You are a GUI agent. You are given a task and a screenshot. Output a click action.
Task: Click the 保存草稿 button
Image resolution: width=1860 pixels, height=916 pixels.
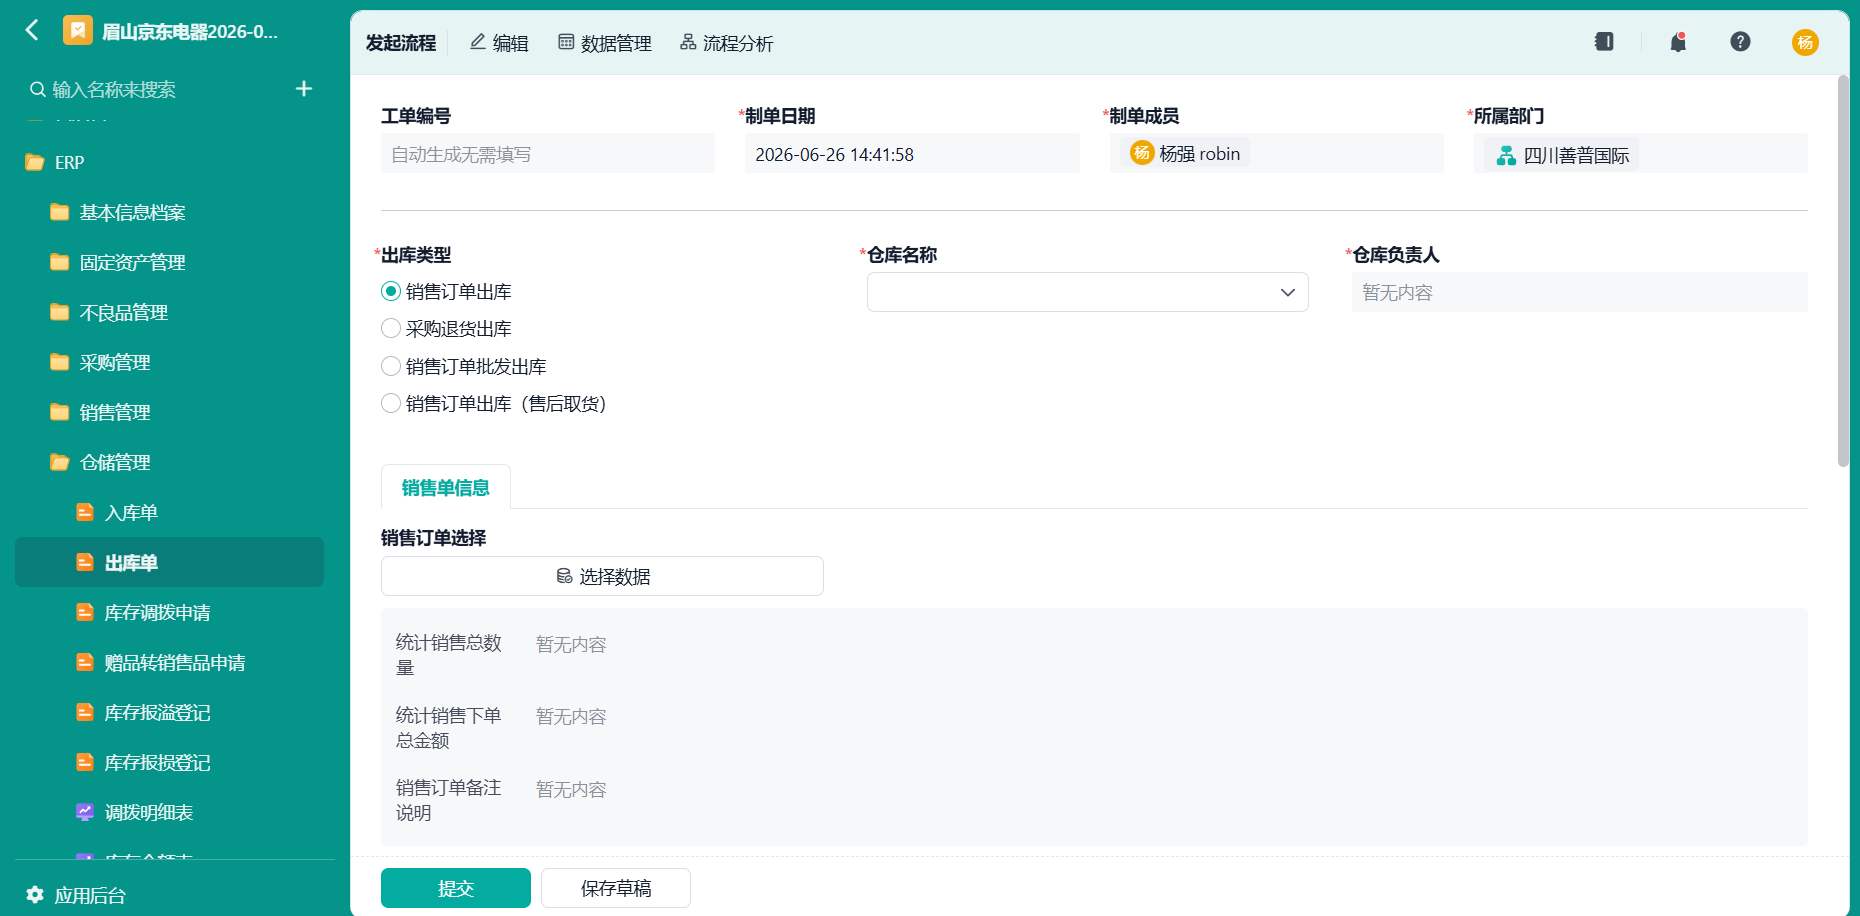coord(616,888)
